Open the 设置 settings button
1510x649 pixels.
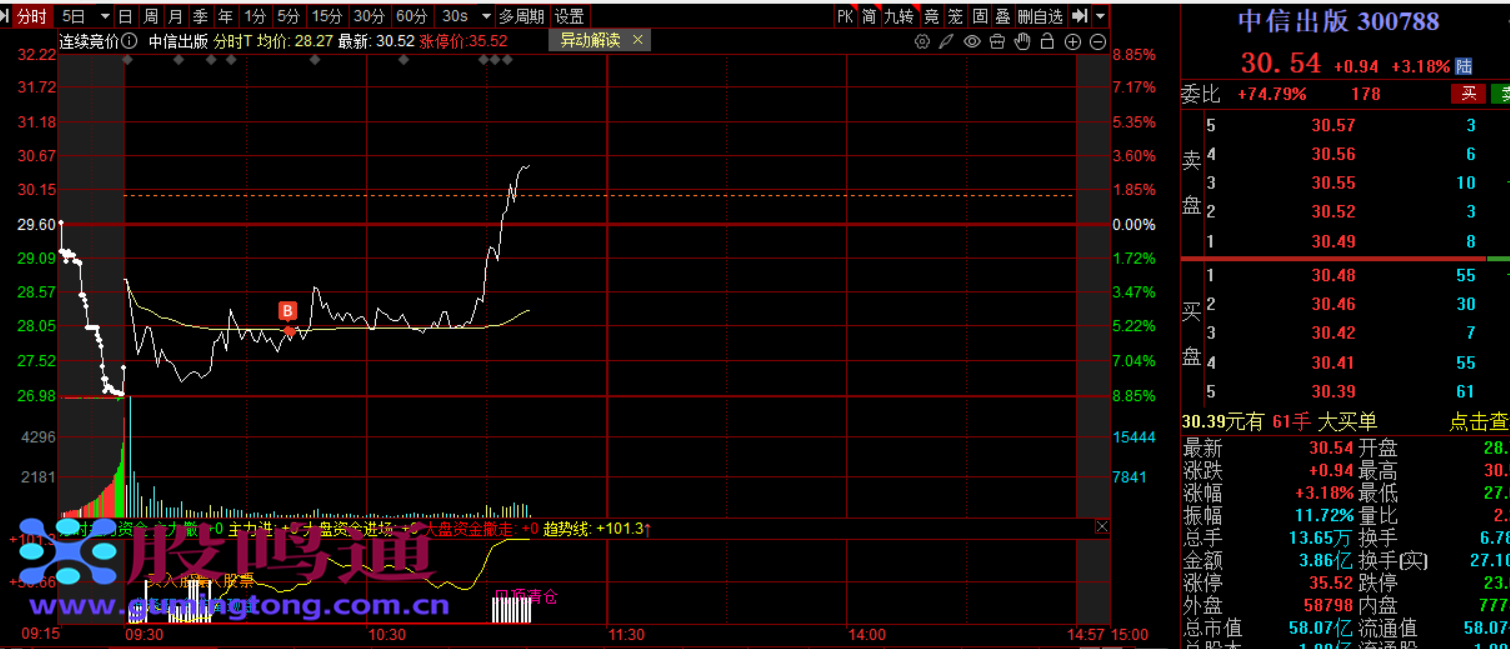click(569, 16)
